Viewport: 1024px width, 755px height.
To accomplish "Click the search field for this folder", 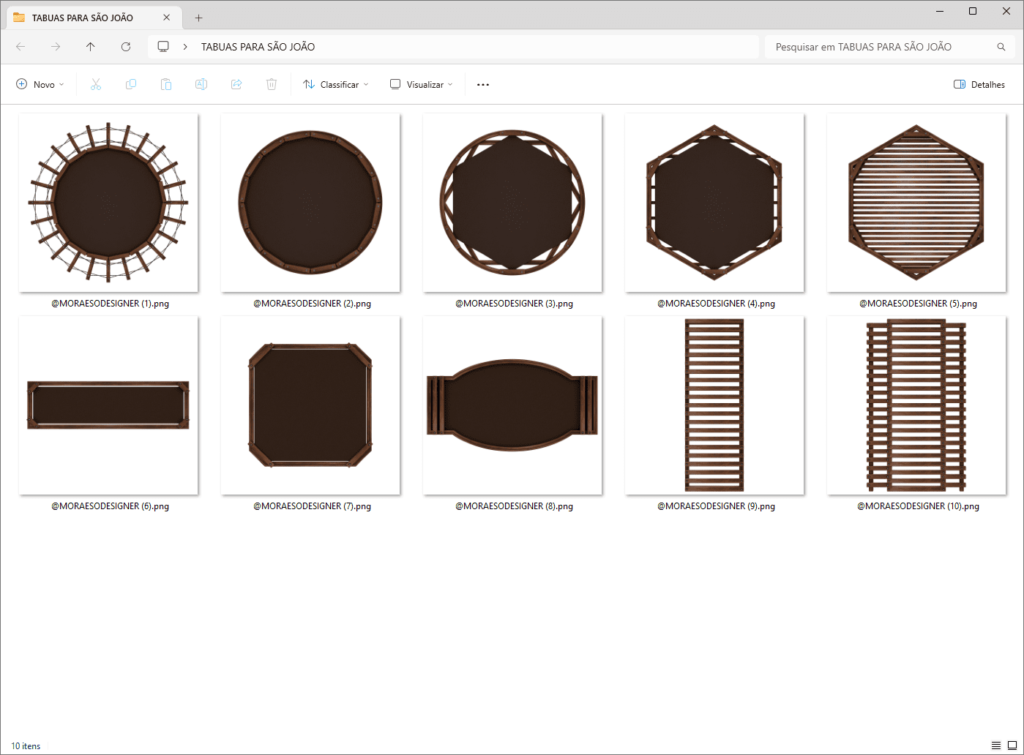I will click(887, 46).
